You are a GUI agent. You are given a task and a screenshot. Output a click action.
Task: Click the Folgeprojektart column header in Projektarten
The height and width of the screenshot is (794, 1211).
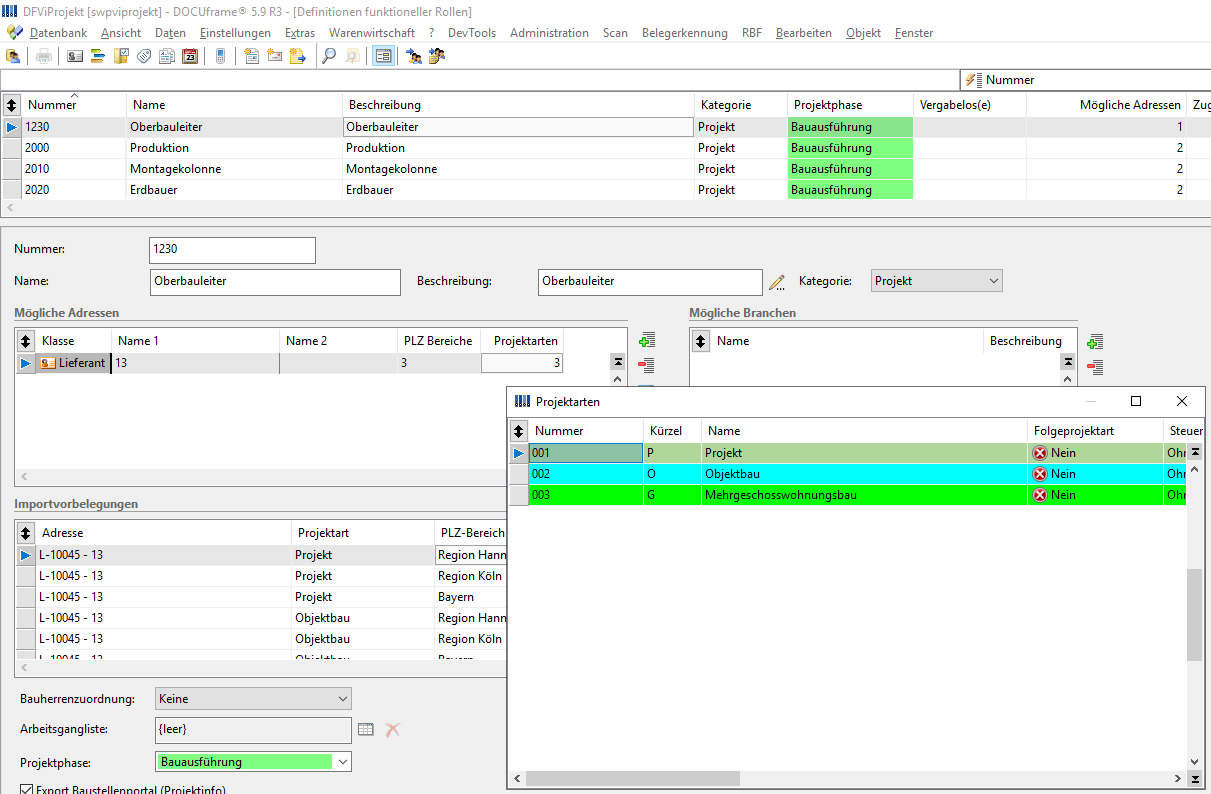coord(1097,431)
